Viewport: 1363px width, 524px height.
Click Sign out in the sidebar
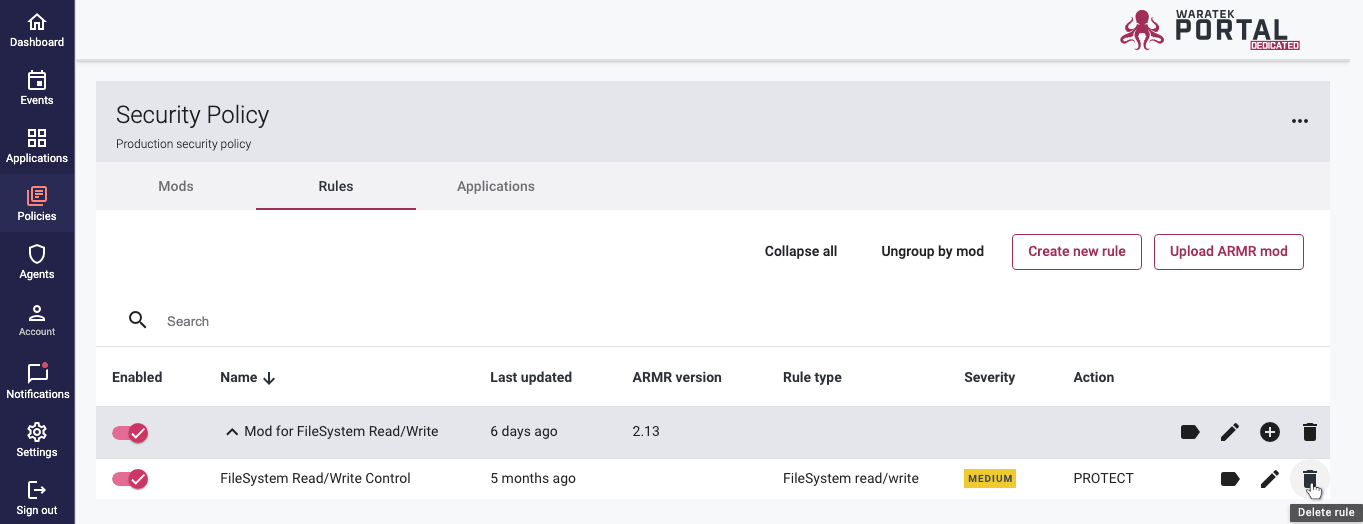point(37,498)
